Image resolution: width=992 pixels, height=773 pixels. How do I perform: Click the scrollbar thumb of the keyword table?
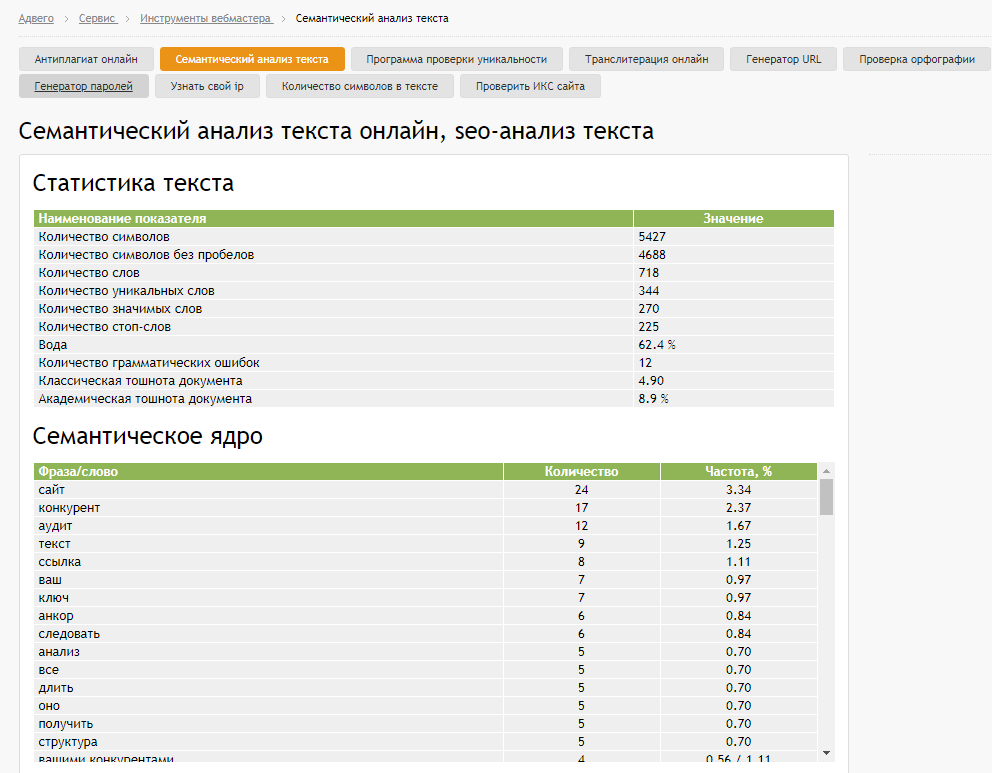(826, 497)
